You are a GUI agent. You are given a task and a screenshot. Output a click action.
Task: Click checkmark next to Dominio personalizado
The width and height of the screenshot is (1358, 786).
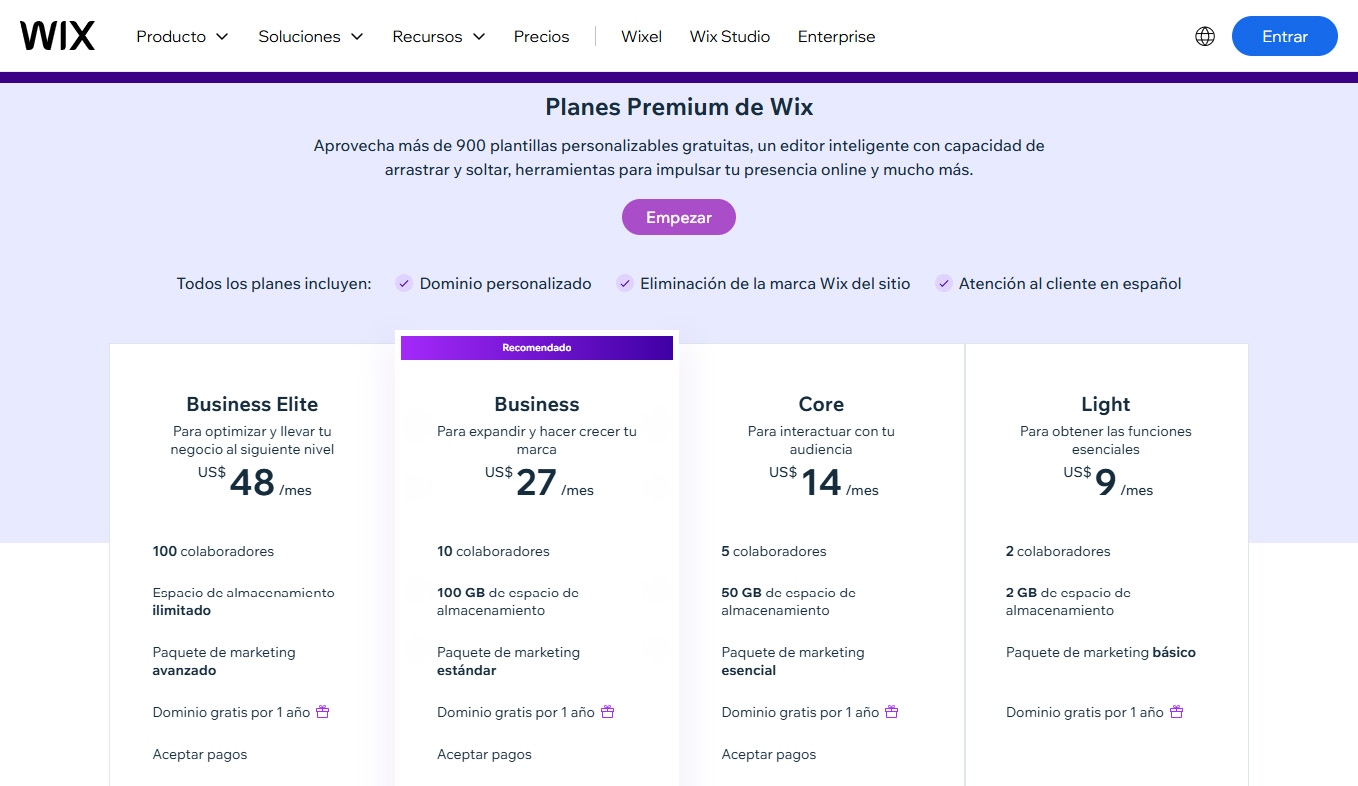(x=404, y=283)
